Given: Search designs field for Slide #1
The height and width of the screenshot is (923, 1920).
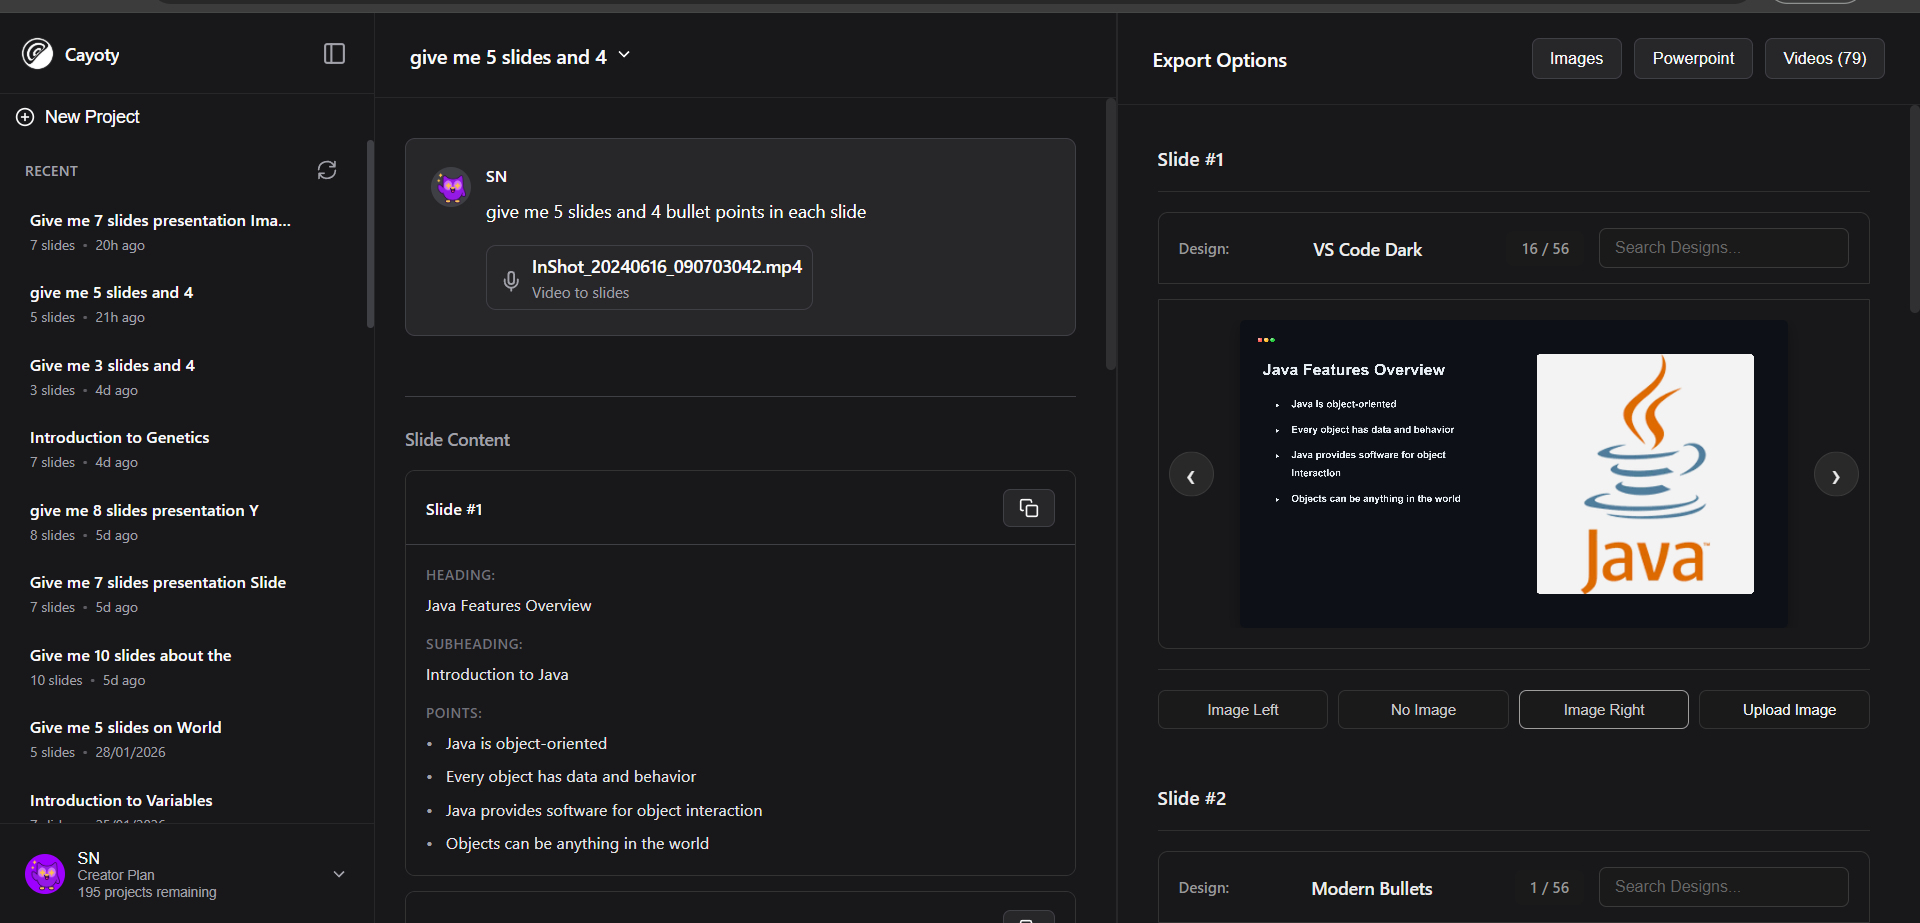Looking at the screenshot, I should click(1724, 248).
